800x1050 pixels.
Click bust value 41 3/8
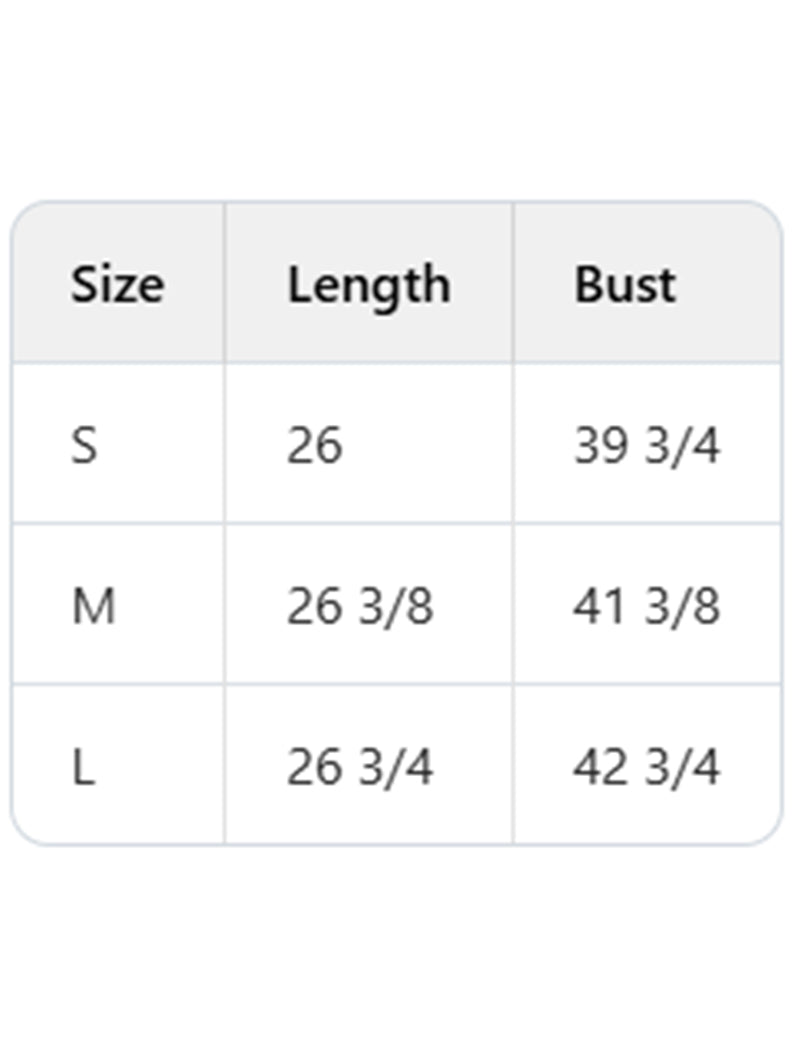click(646, 606)
